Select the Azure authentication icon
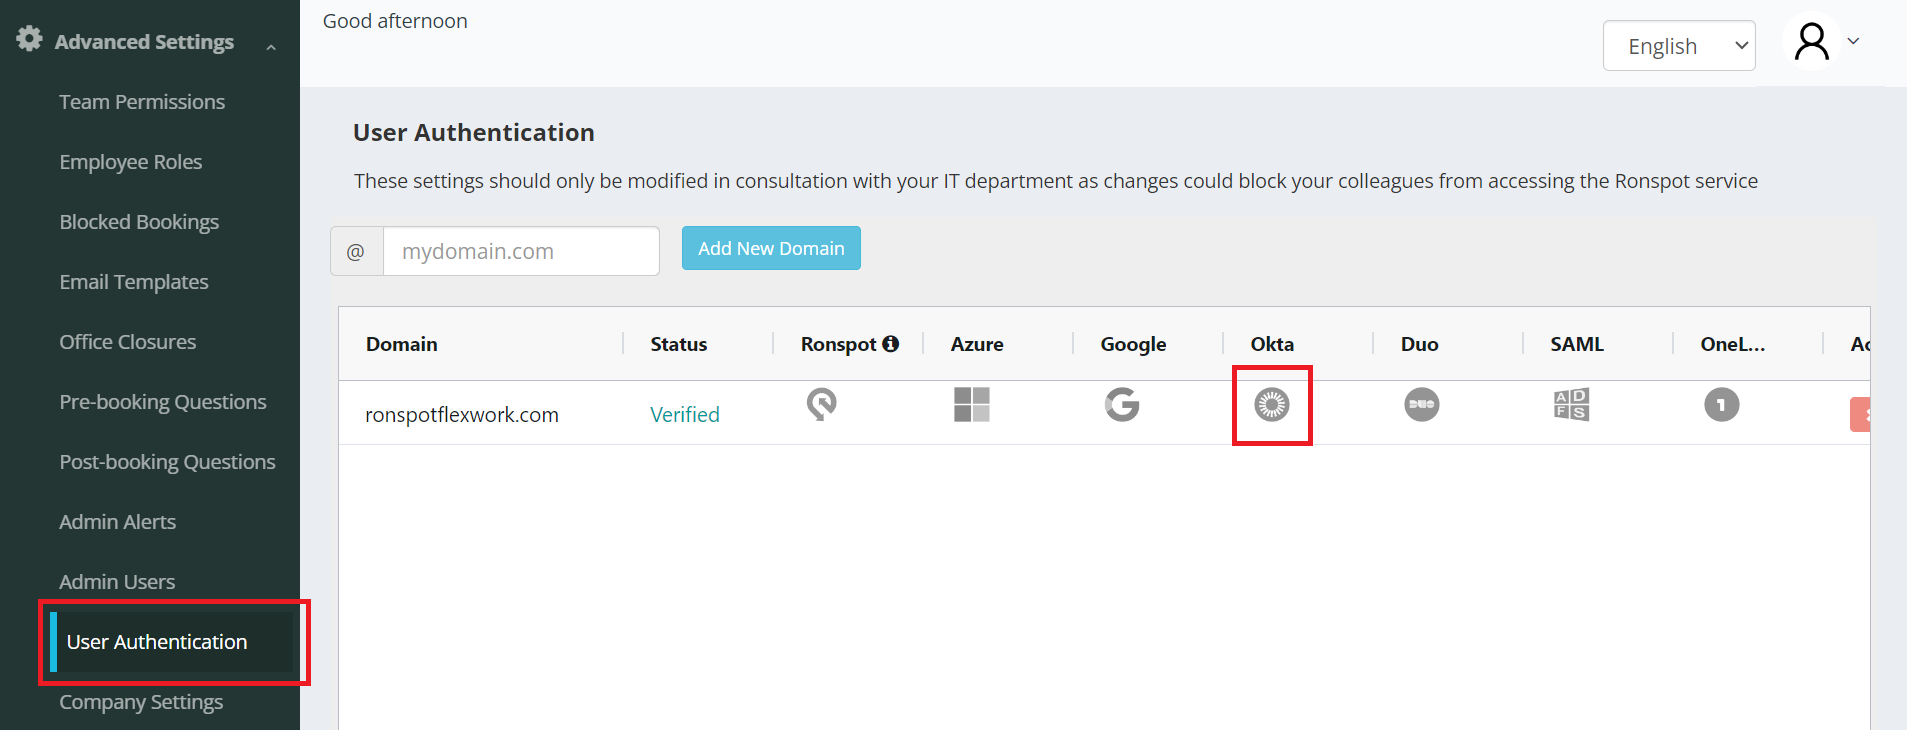This screenshot has height=730, width=1907. 971,405
